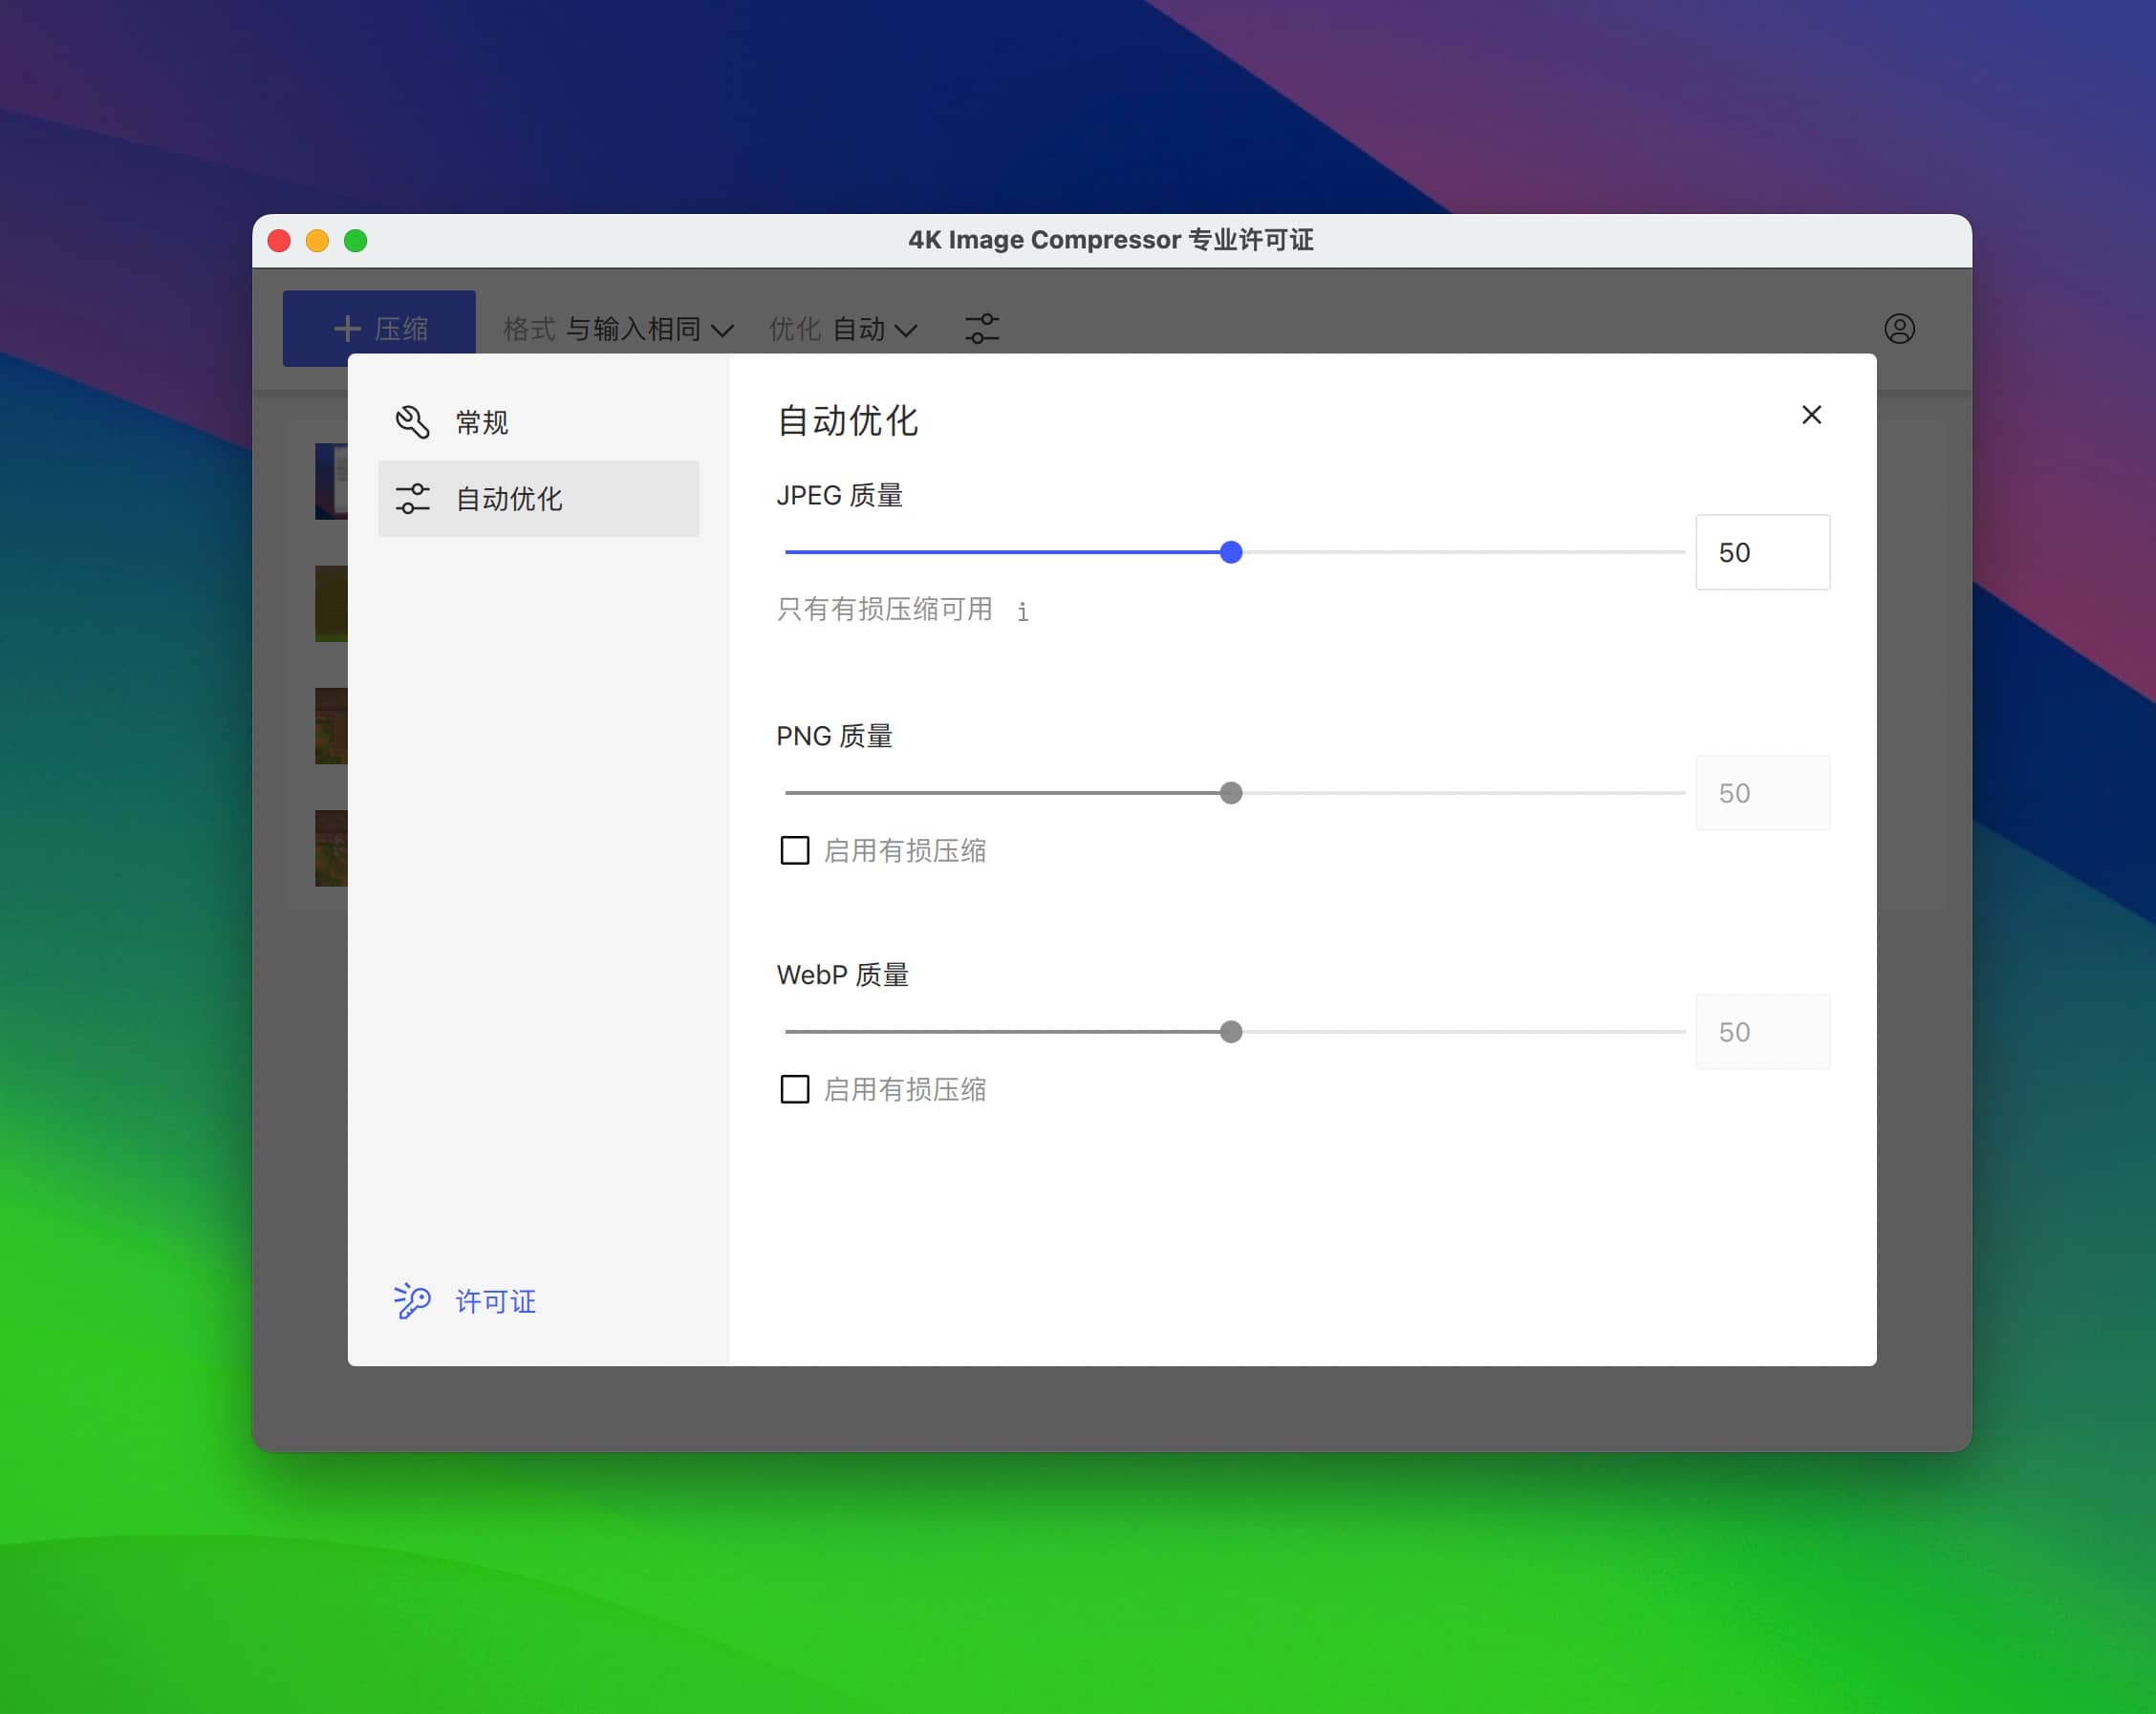Open the 许可证 link
2156x1714 pixels.
[496, 1301]
